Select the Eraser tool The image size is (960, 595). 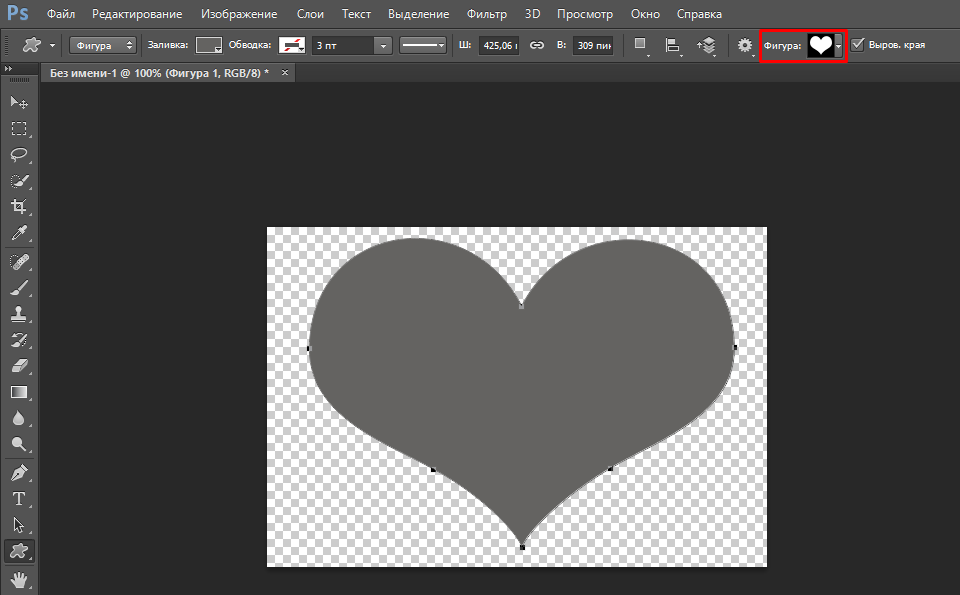click(x=18, y=366)
